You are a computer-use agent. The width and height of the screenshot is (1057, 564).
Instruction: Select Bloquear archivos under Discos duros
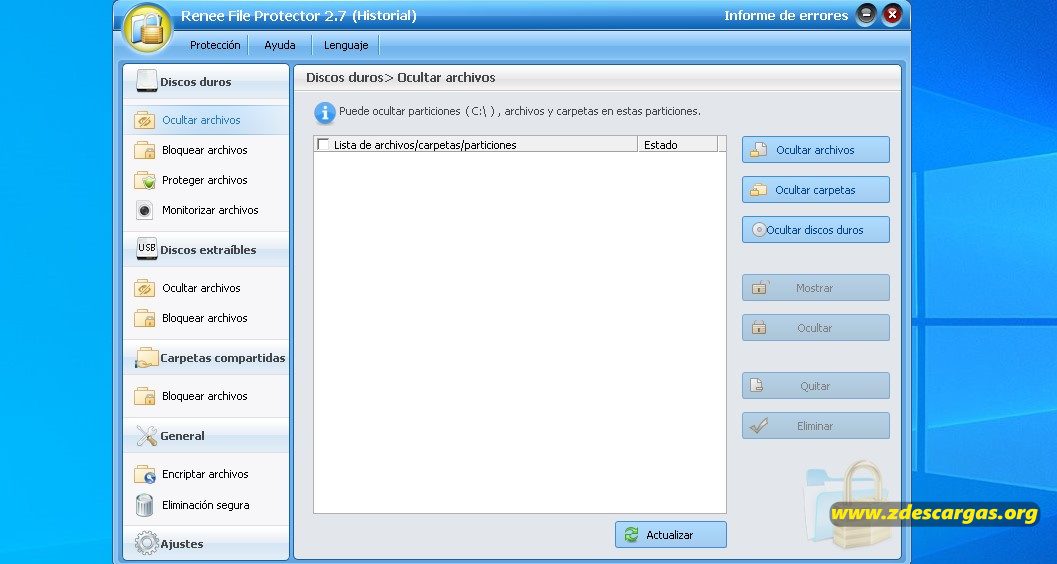click(206, 150)
